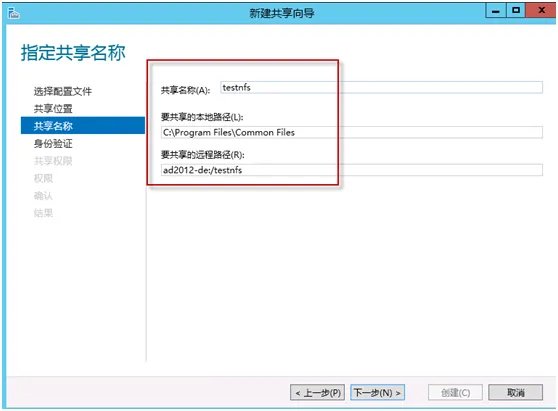Proceed with the 下一步(N) button
Screen dimensions: 558x411
point(378,392)
